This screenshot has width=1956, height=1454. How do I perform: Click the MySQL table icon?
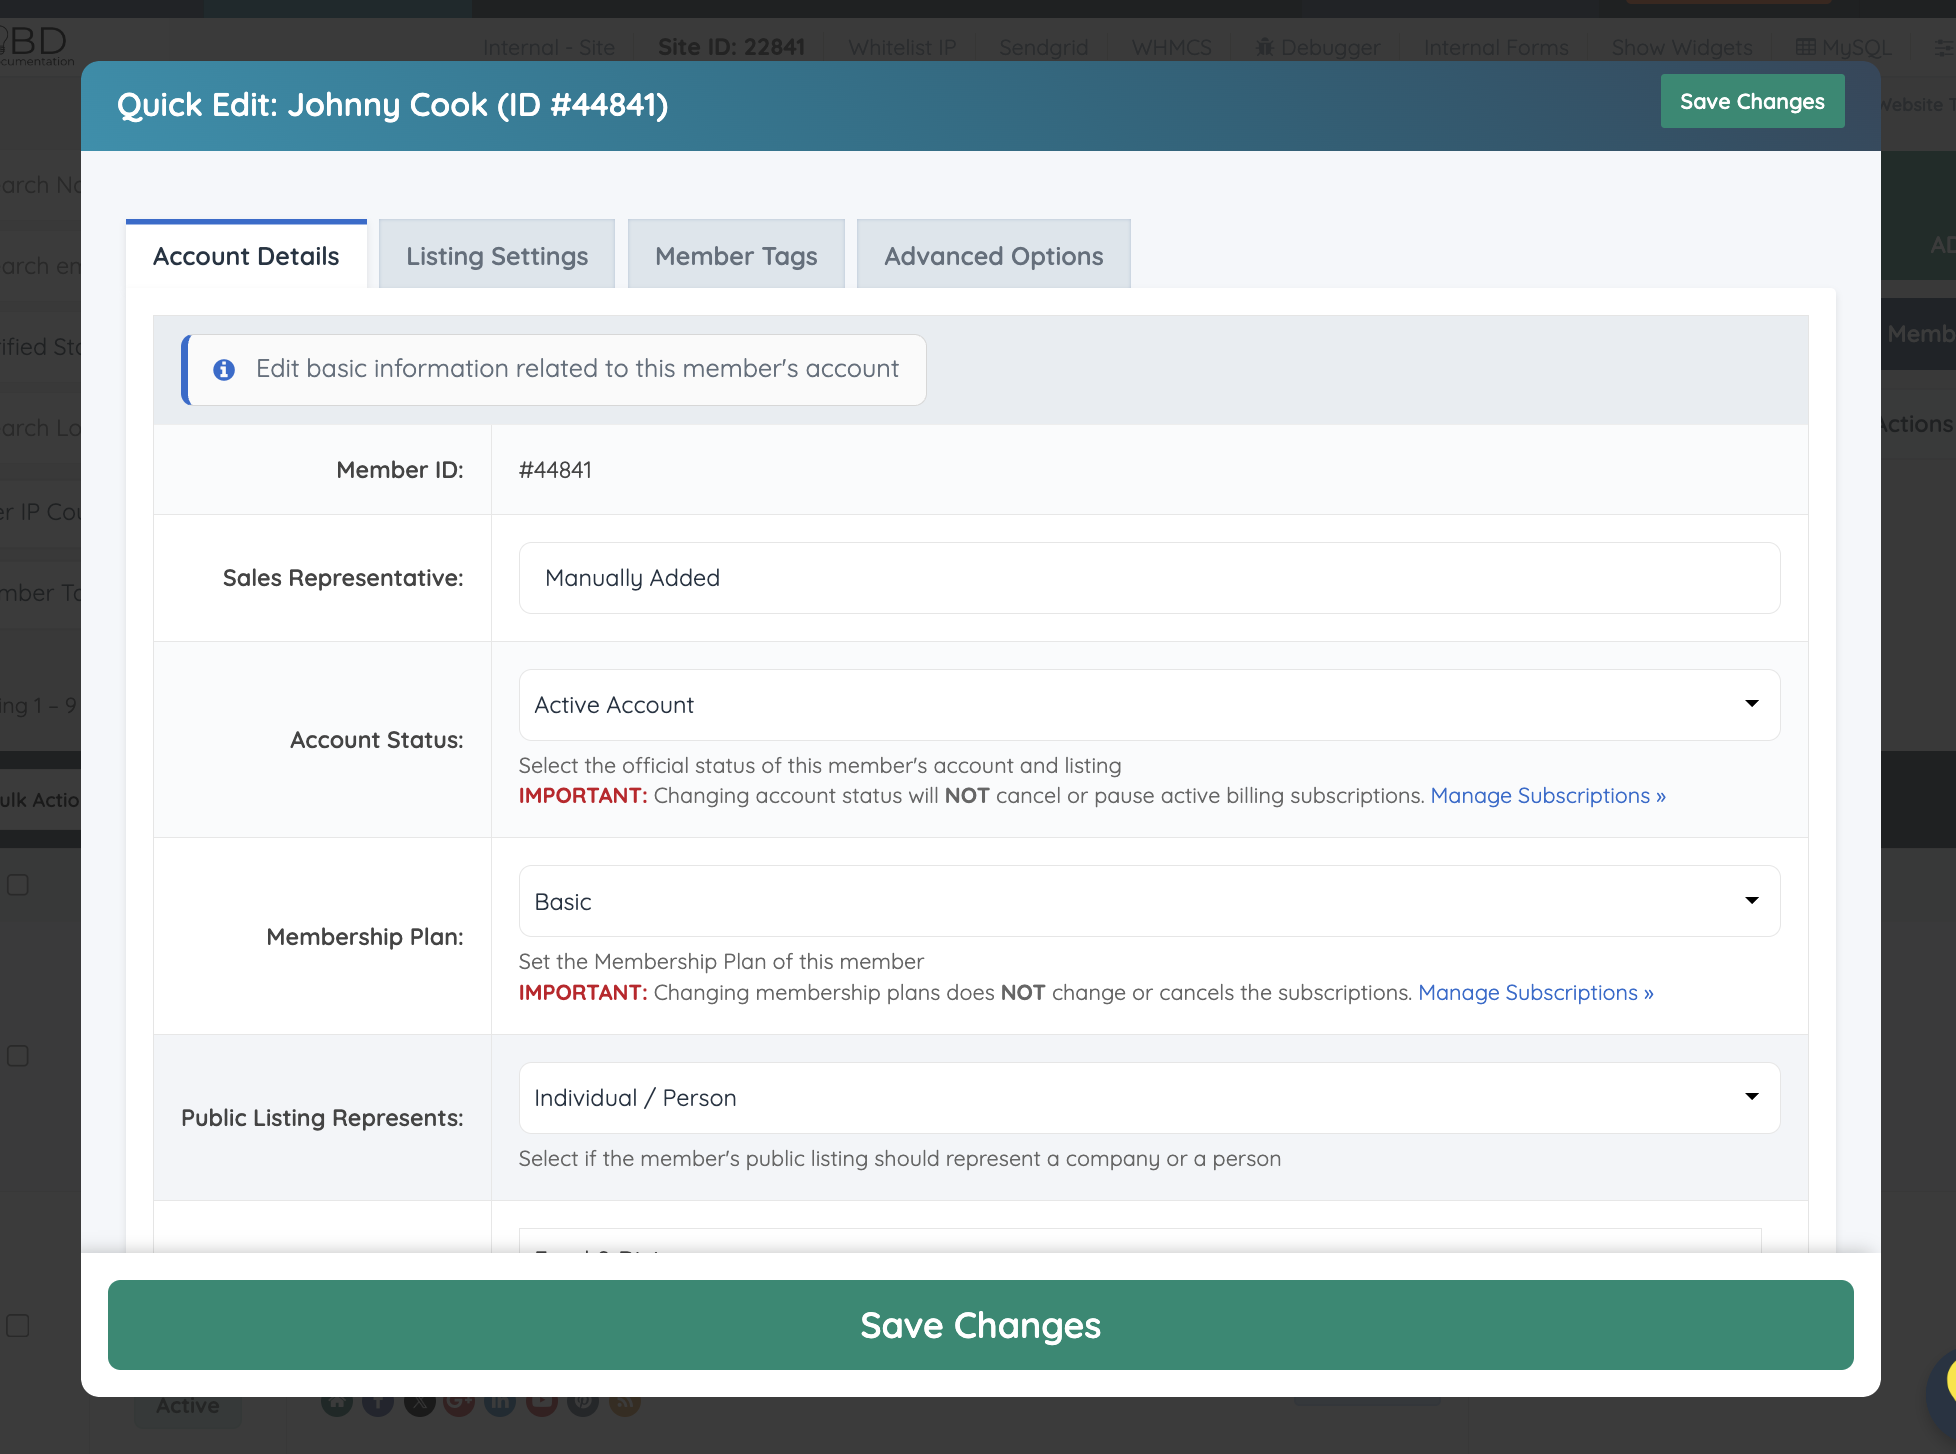(x=1805, y=47)
